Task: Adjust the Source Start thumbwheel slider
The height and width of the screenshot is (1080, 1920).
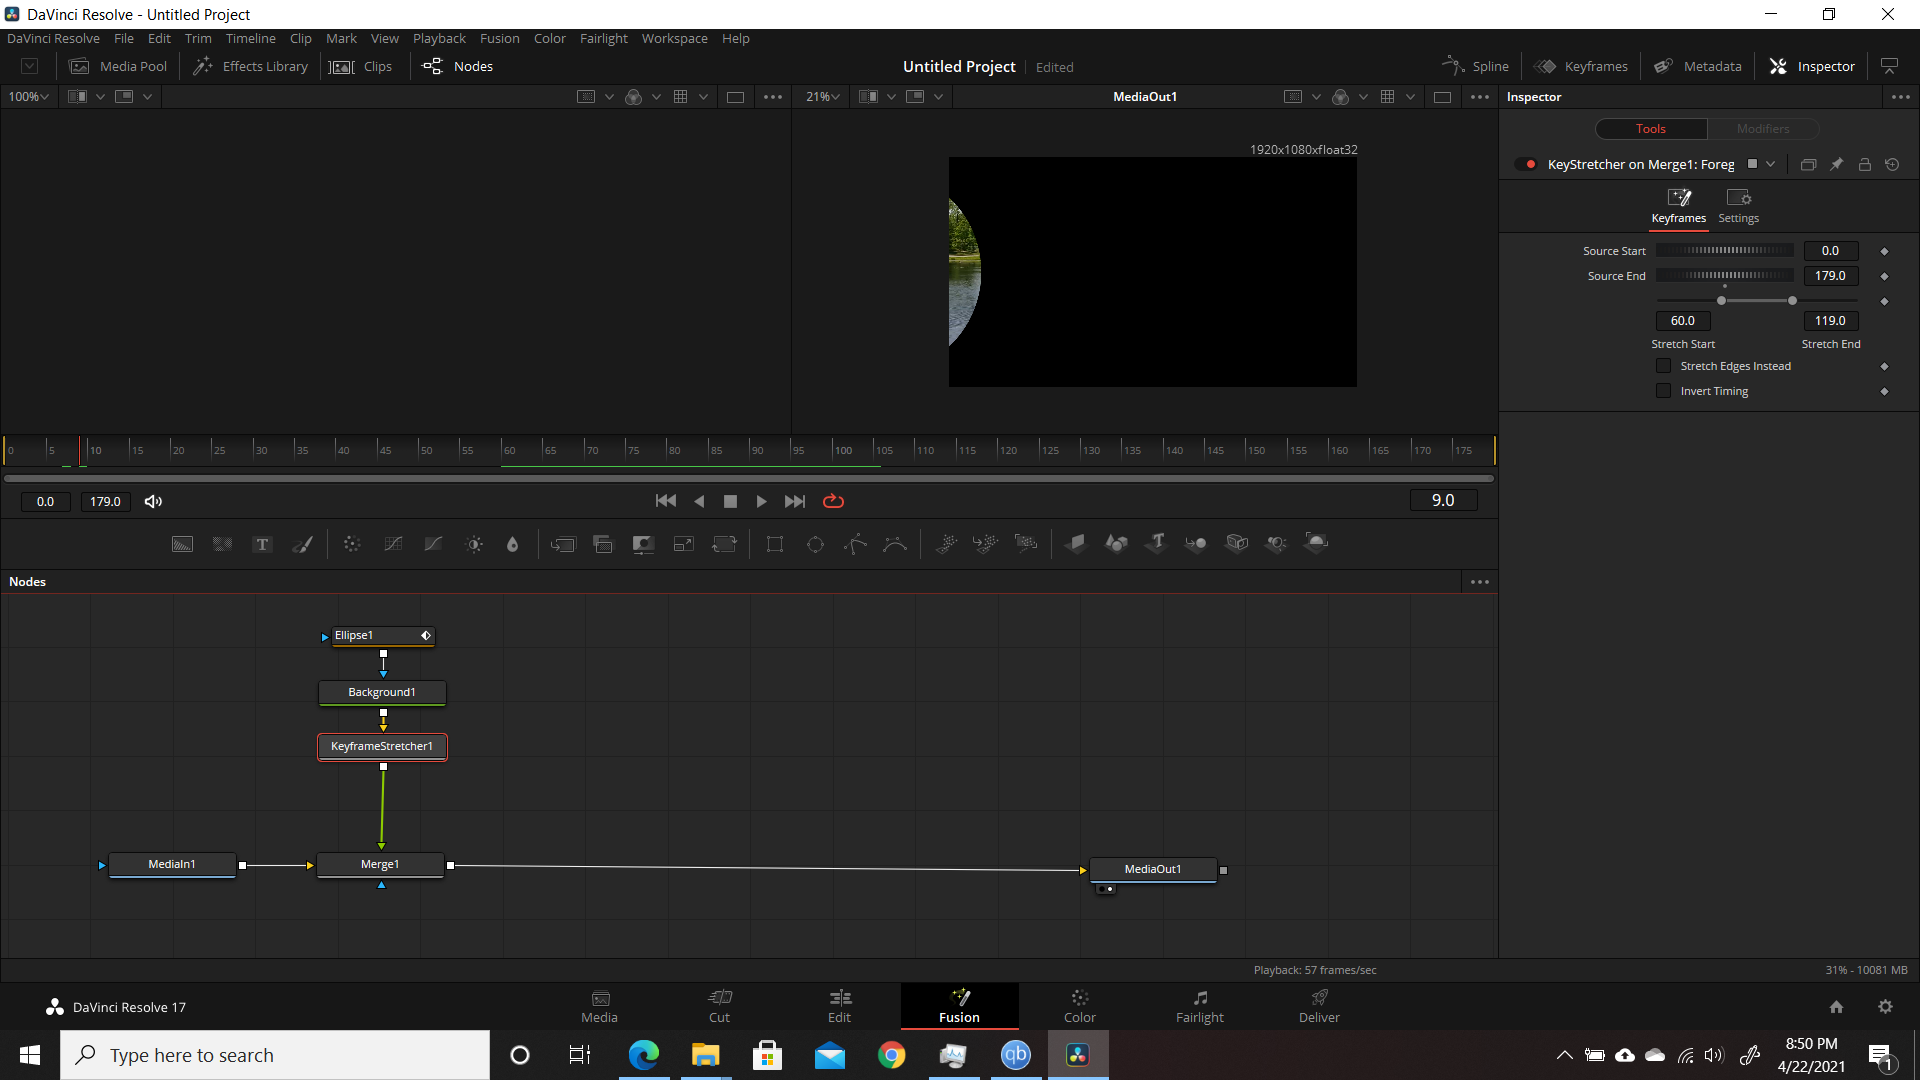Action: point(1726,251)
